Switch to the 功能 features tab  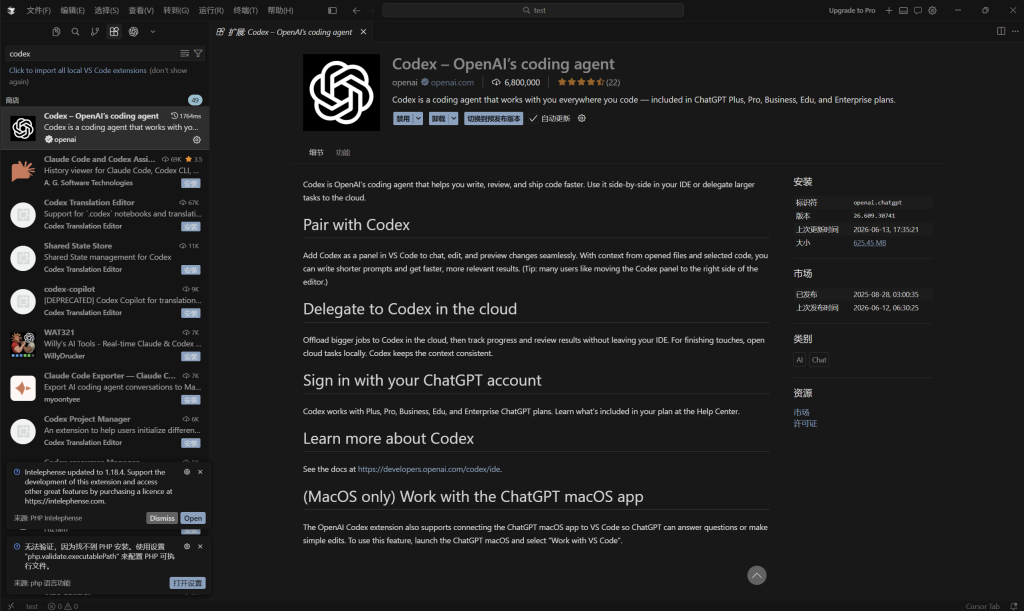coord(343,152)
